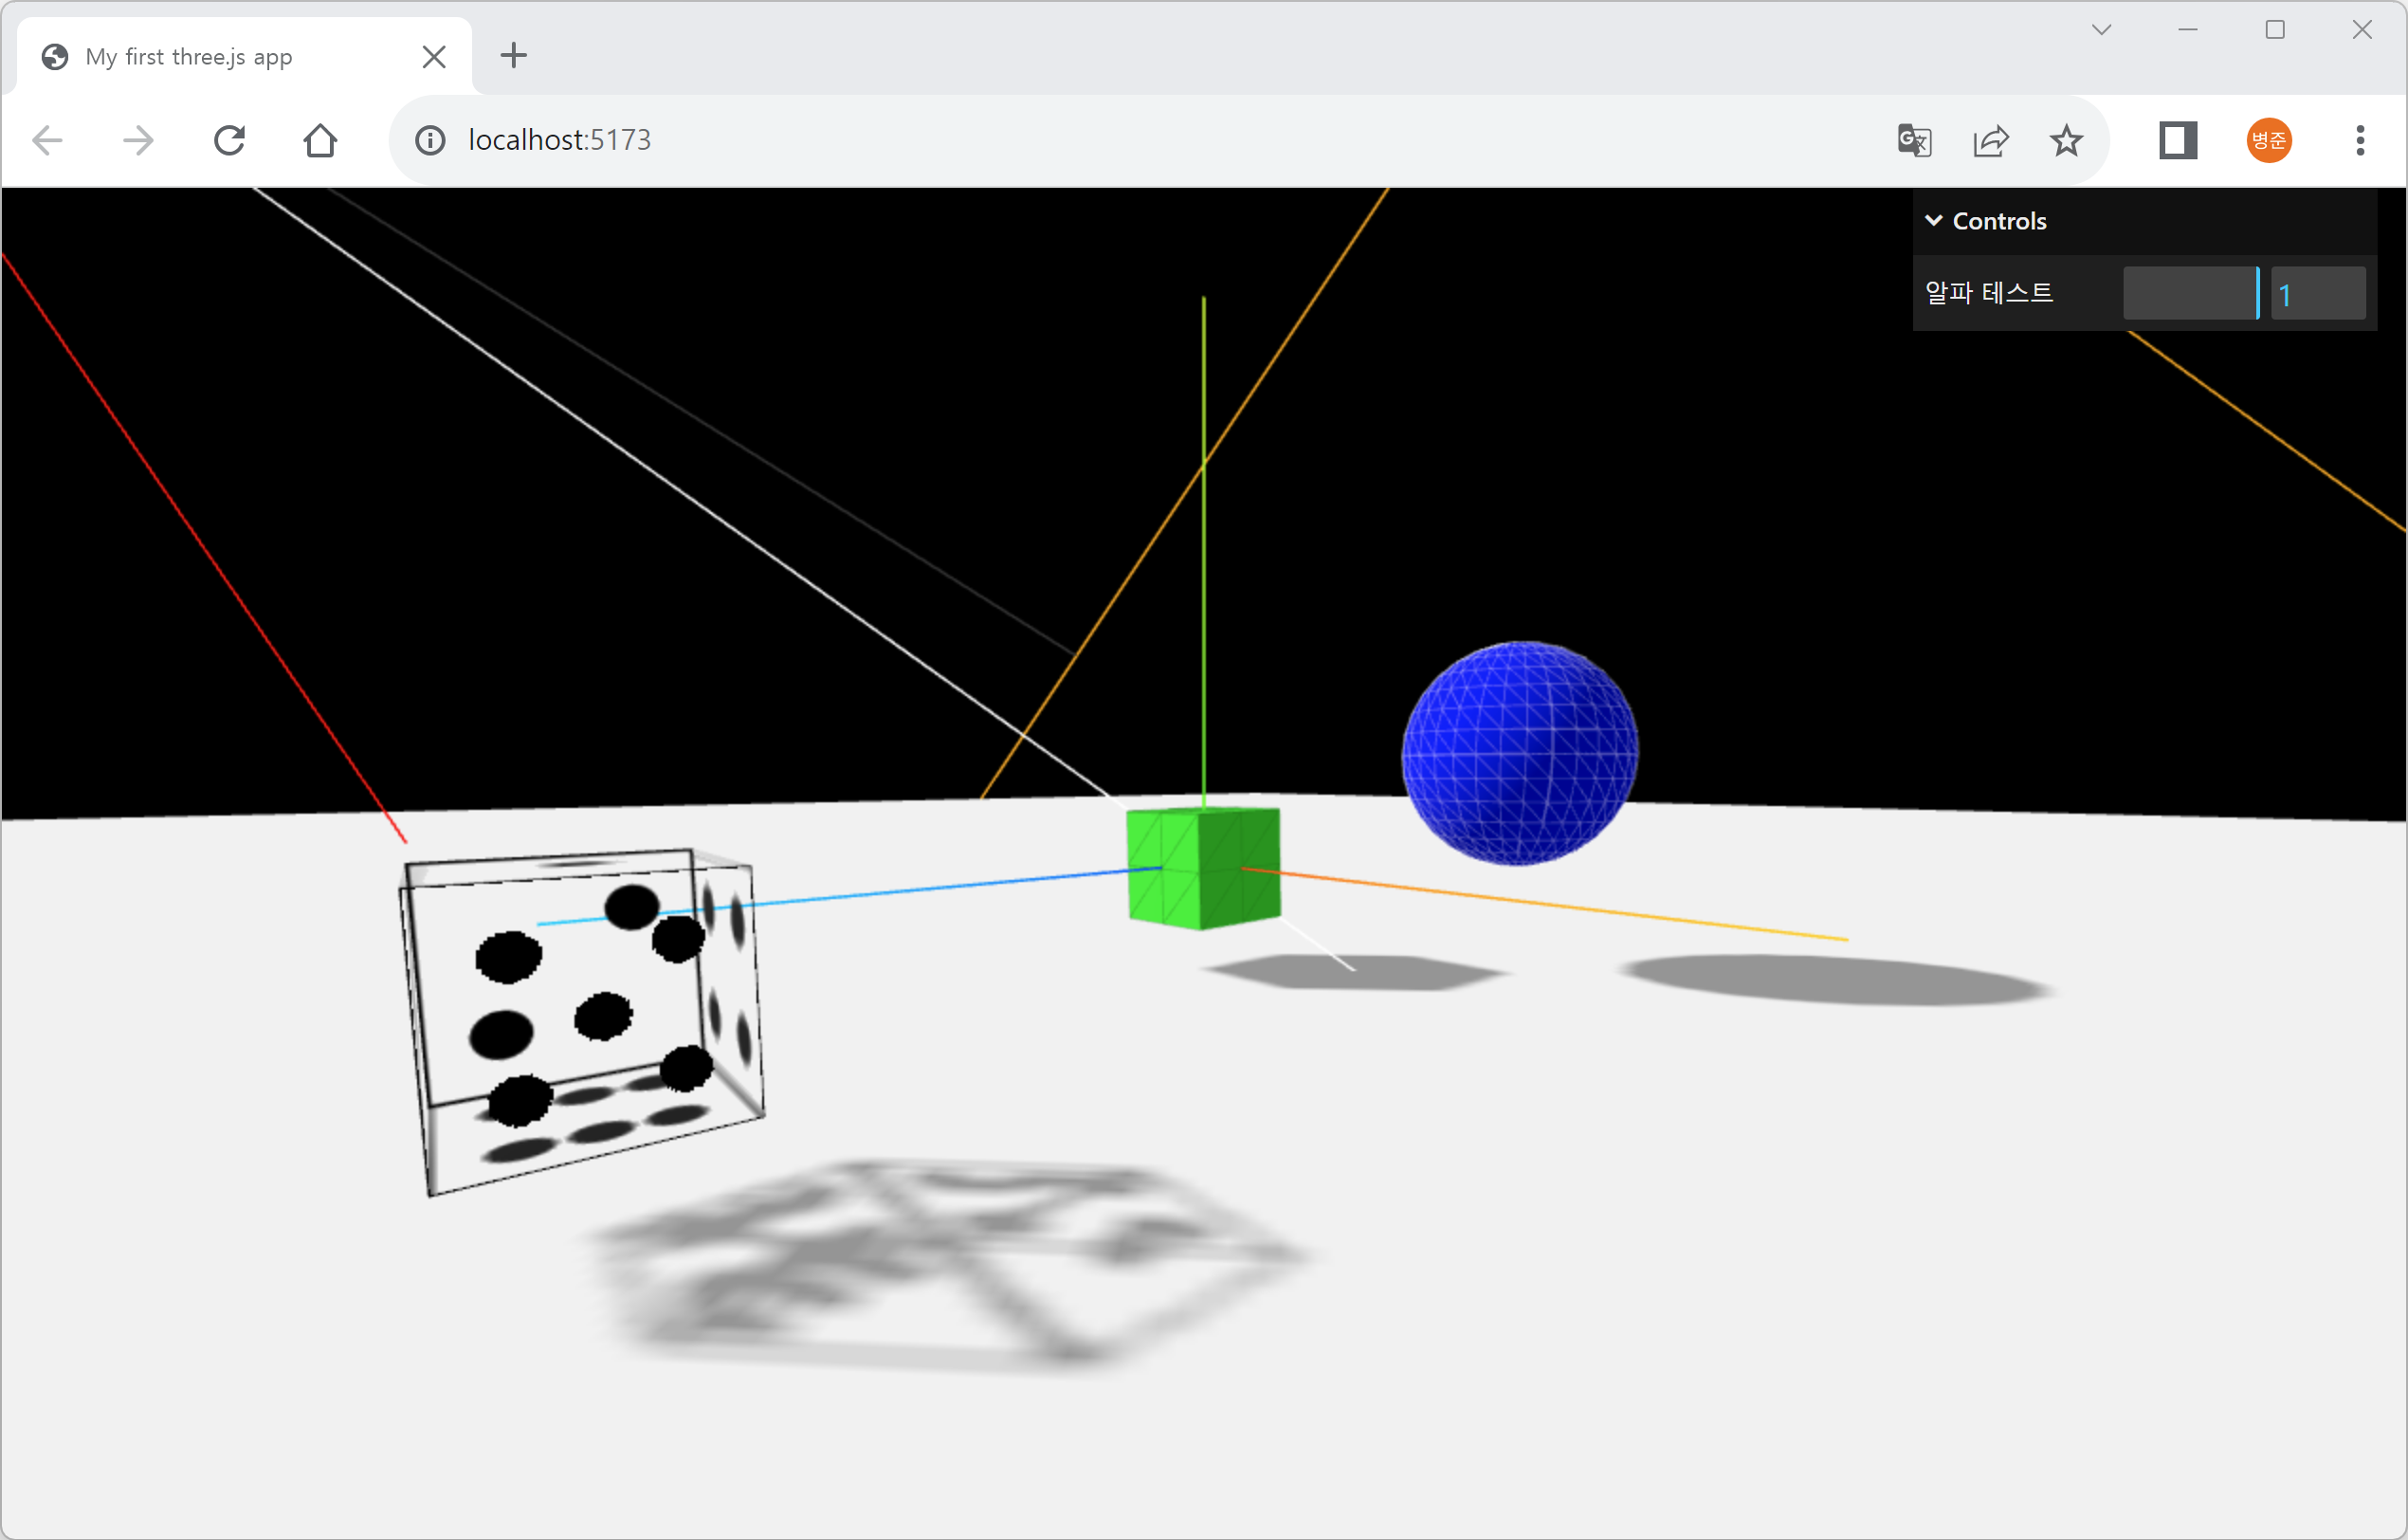
Task: Click the blue wireframe sphere
Action: coord(1520,752)
